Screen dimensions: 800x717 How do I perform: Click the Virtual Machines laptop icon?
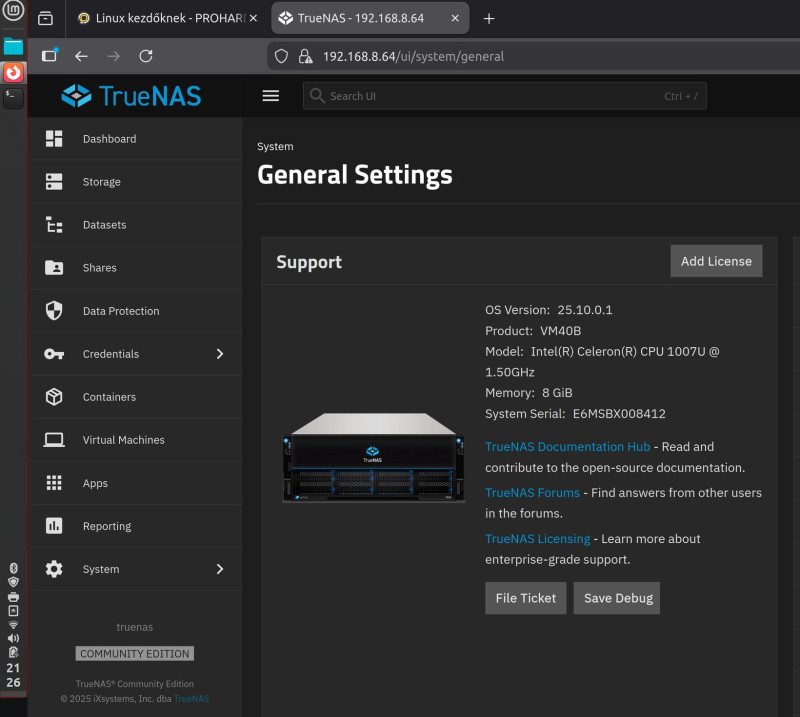(x=54, y=440)
